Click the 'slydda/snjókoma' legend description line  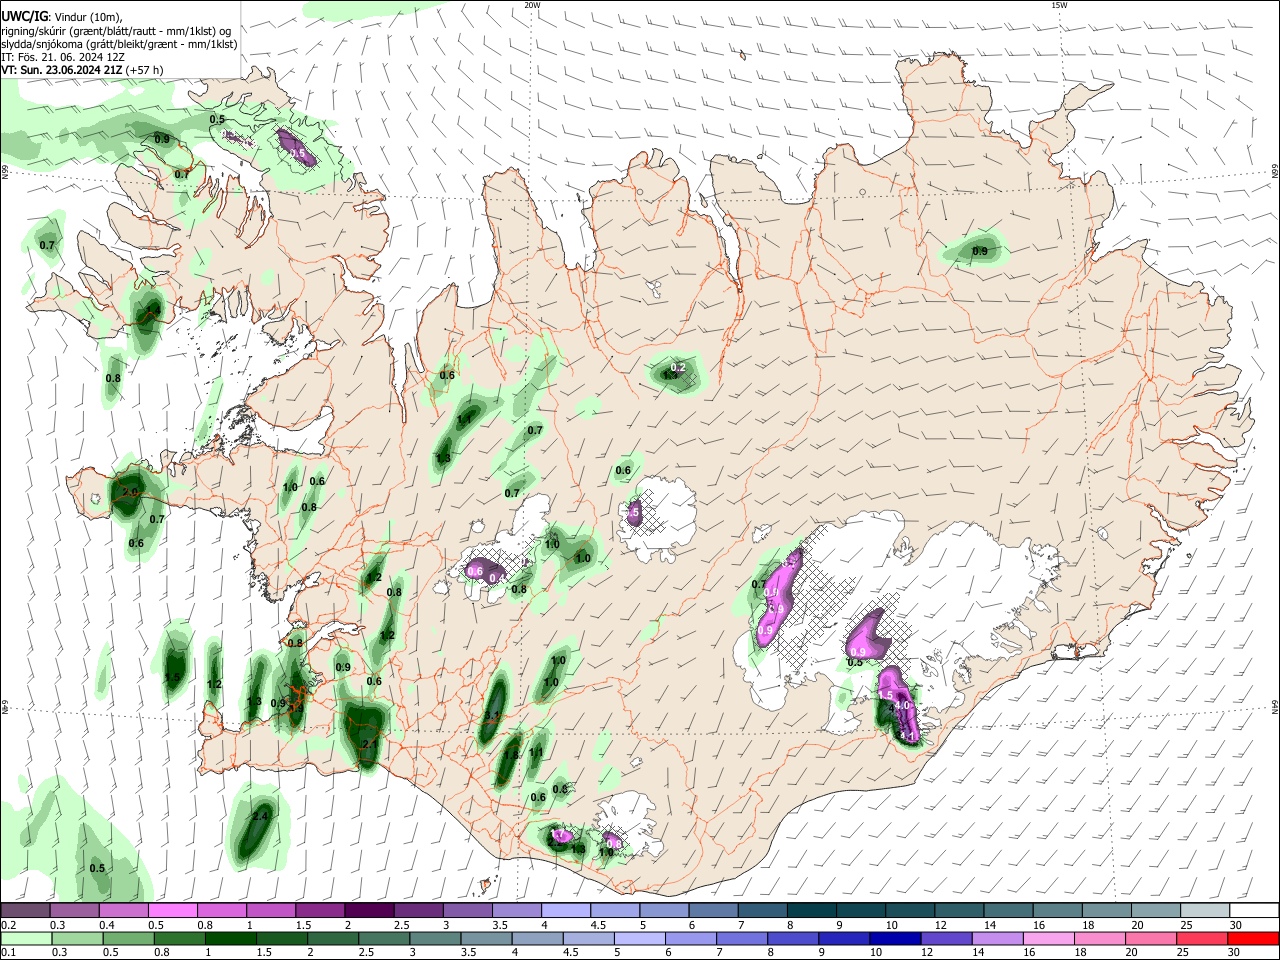click(x=119, y=44)
